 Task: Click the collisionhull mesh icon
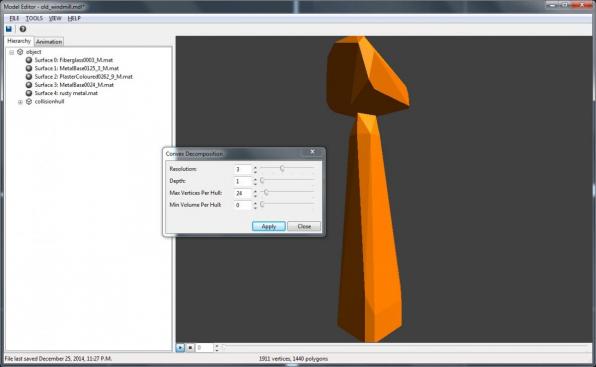point(29,101)
